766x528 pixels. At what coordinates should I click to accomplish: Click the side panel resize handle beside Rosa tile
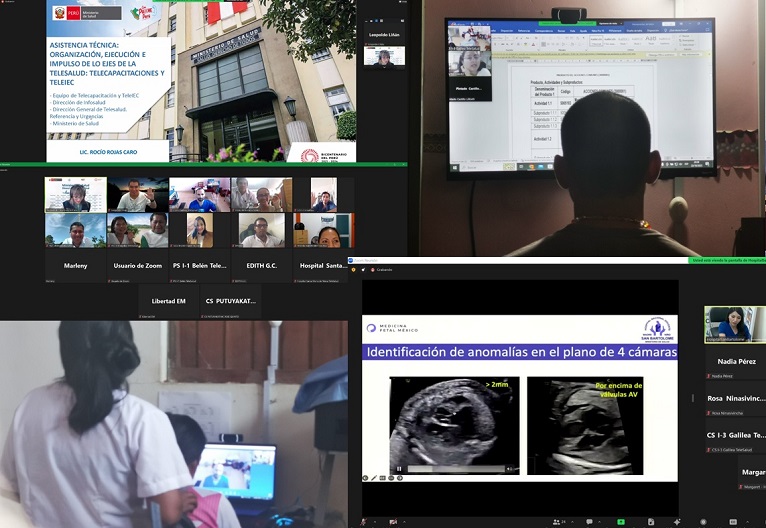(x=693, y=399)
